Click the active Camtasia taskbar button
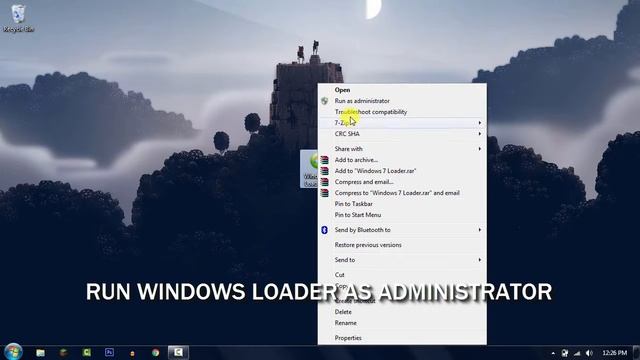 coord(178,352)
